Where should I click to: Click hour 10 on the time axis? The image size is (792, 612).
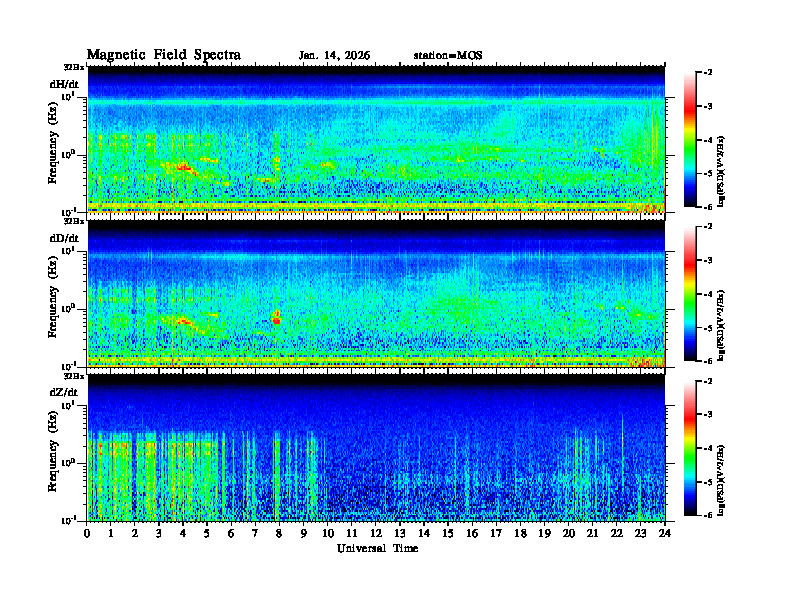tap(328, 533)
